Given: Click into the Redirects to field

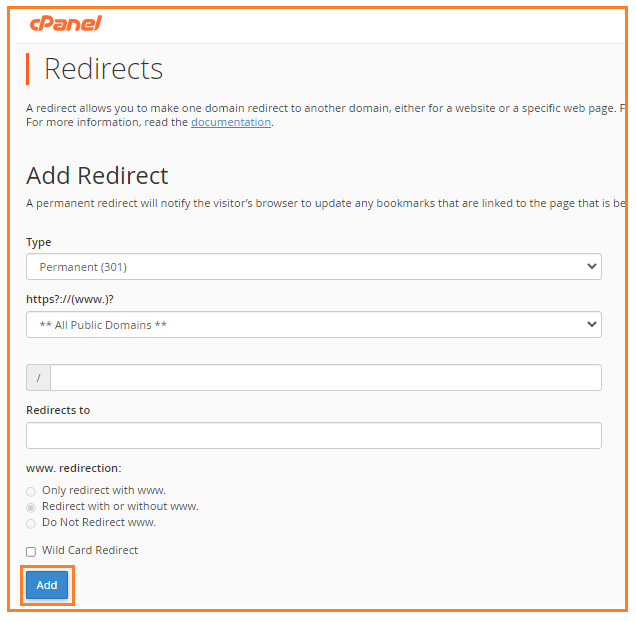Looking at the screenshot, I should (314, 435).
